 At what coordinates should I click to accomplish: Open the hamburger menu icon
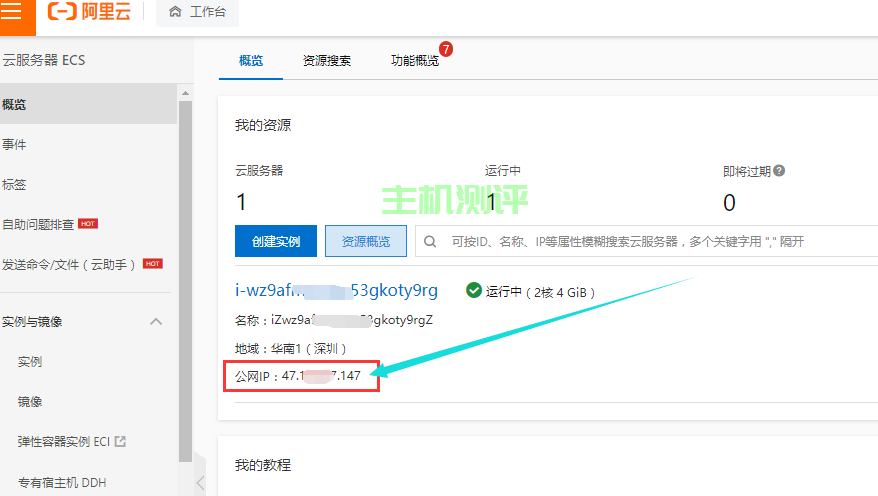(x=12, y=12)
